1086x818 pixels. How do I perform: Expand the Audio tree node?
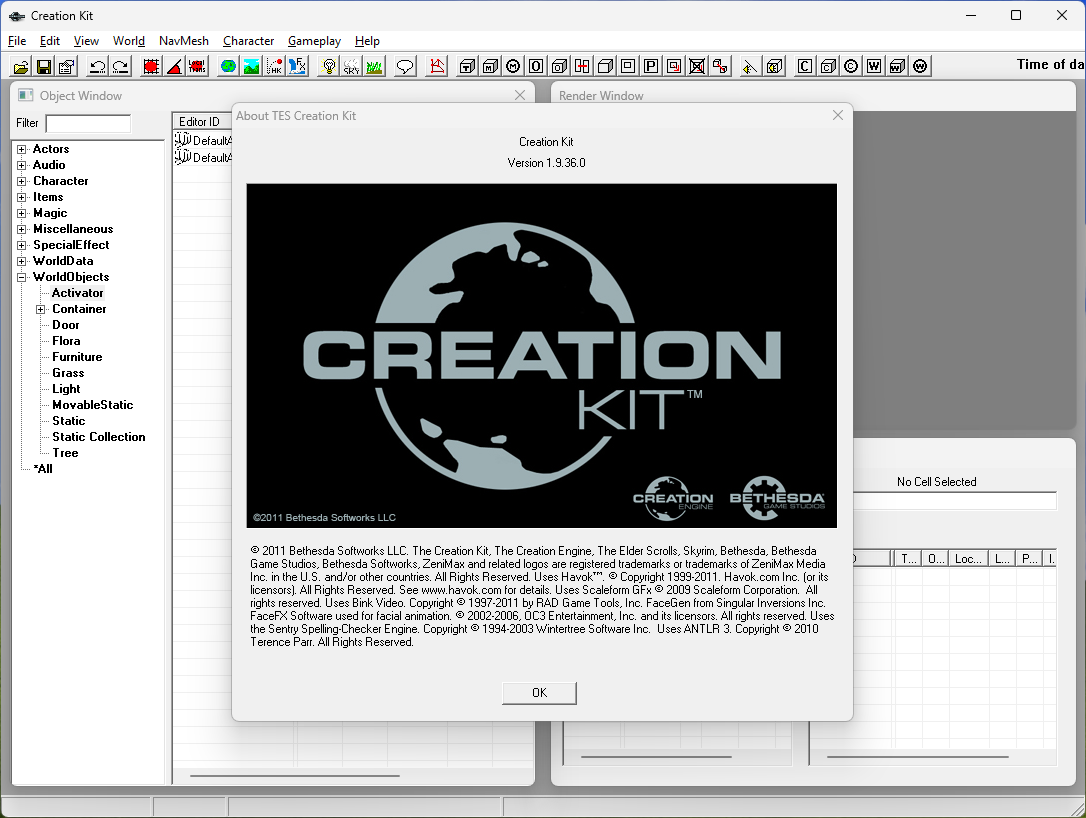point(21,166)
